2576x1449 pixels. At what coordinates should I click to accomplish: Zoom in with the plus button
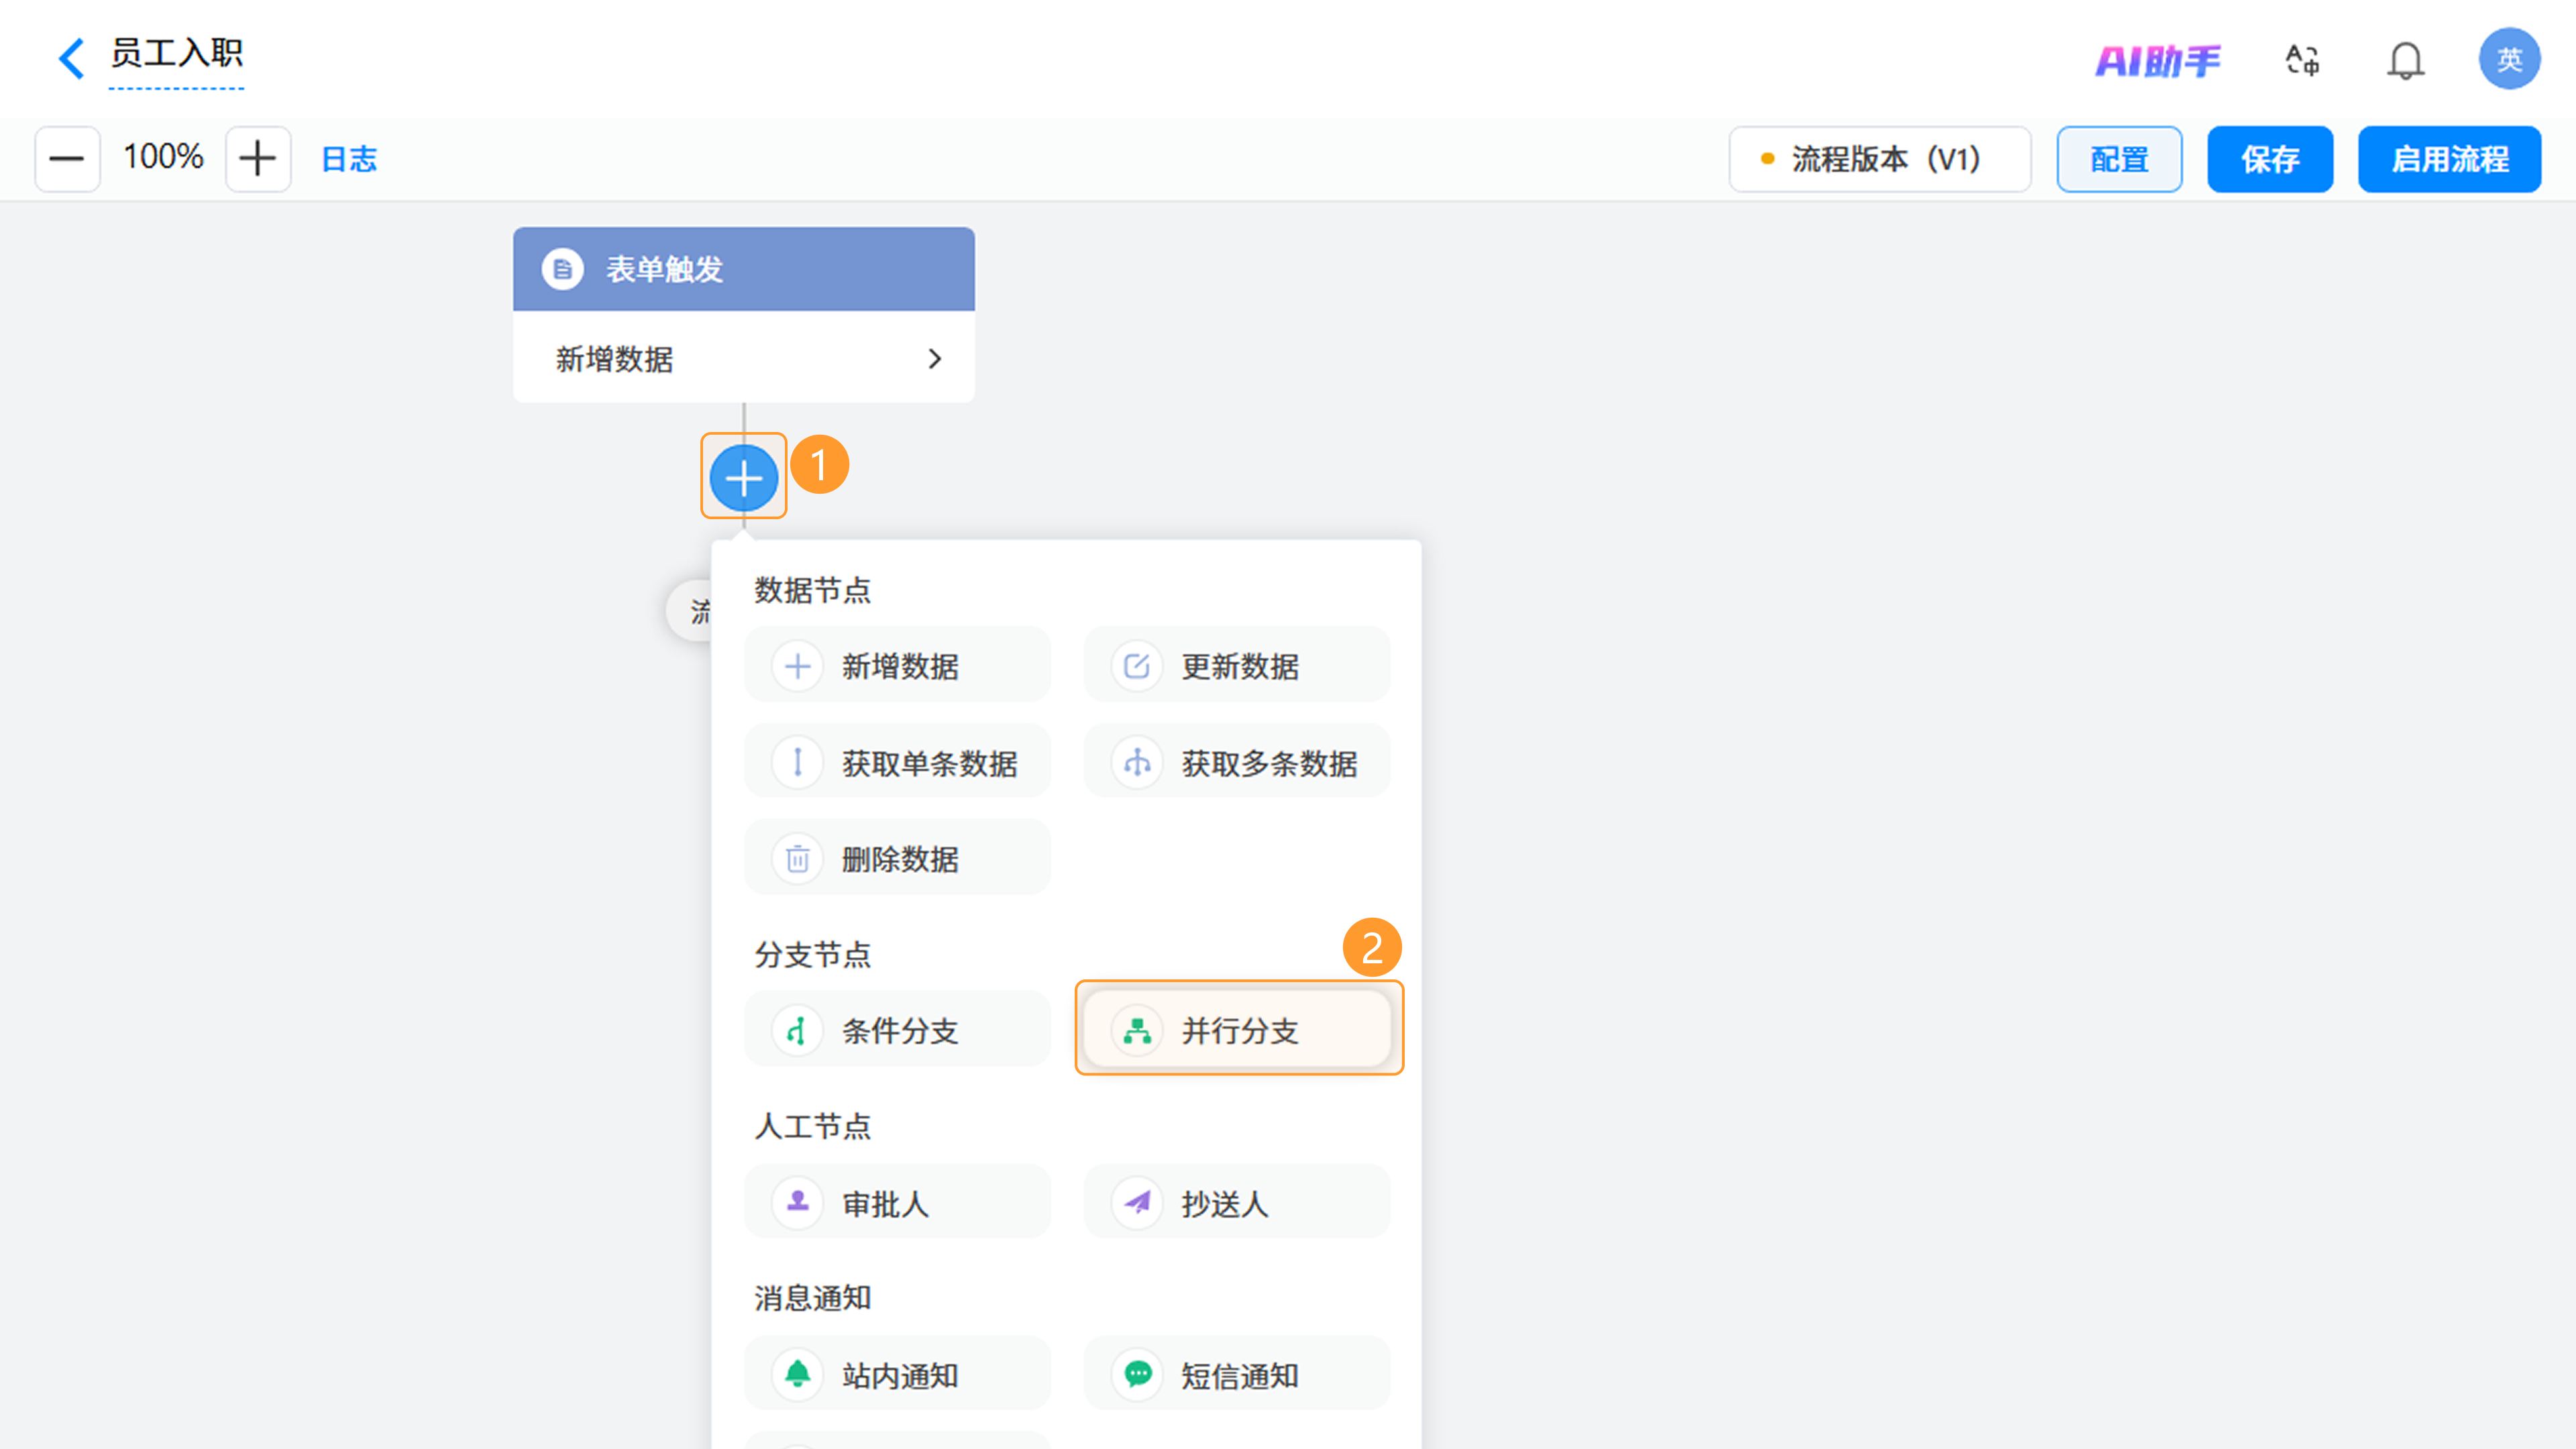click(258, 158)
